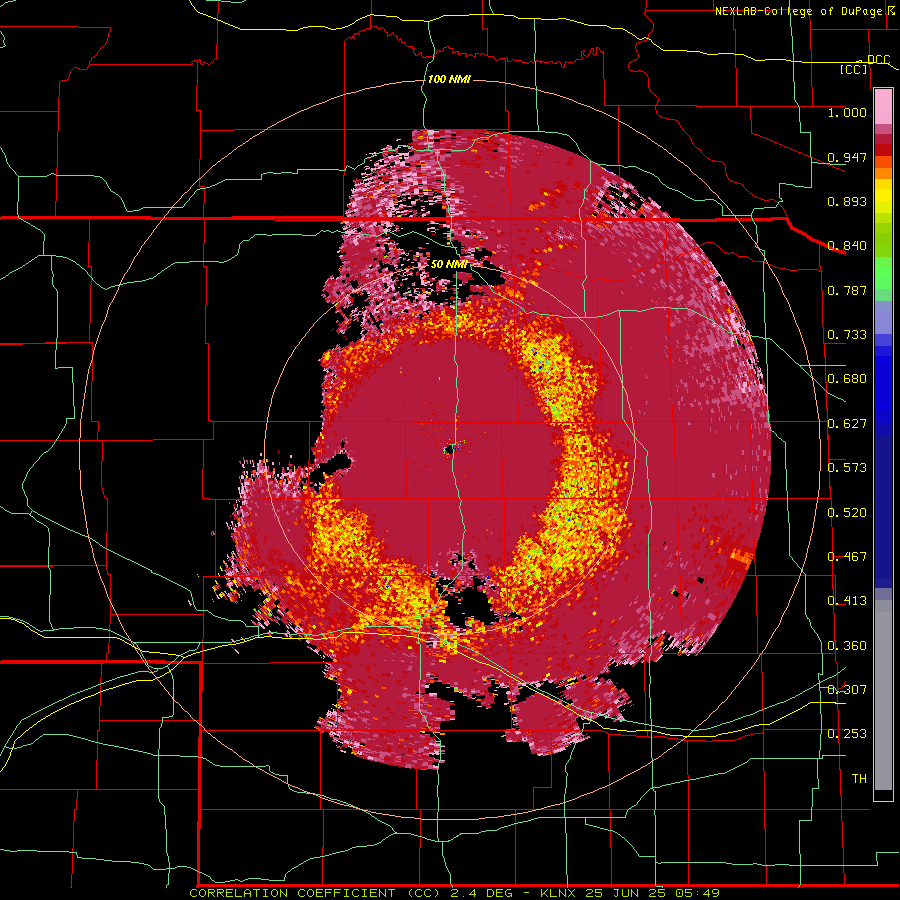This screenshot has width=900, height=900.
Task: Click the 0.467 legend value
Action: coord(847,557)
